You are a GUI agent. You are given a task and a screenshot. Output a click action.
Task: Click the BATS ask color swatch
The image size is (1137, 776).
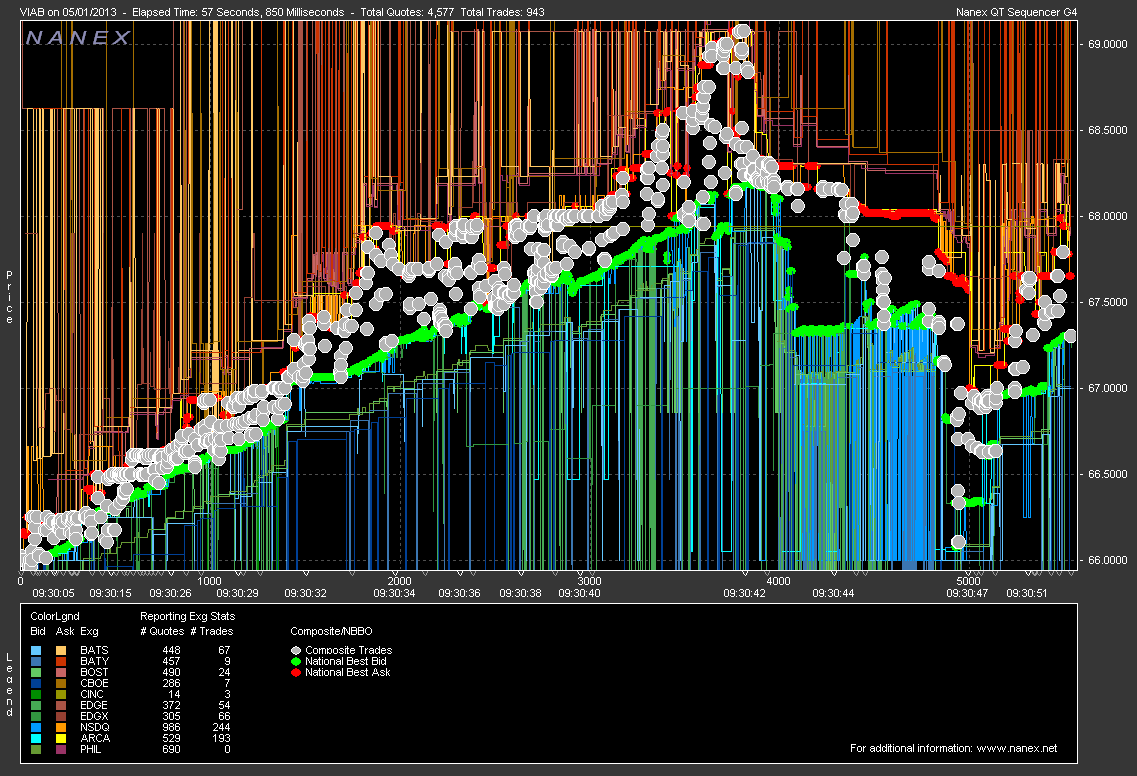(61, 651)
